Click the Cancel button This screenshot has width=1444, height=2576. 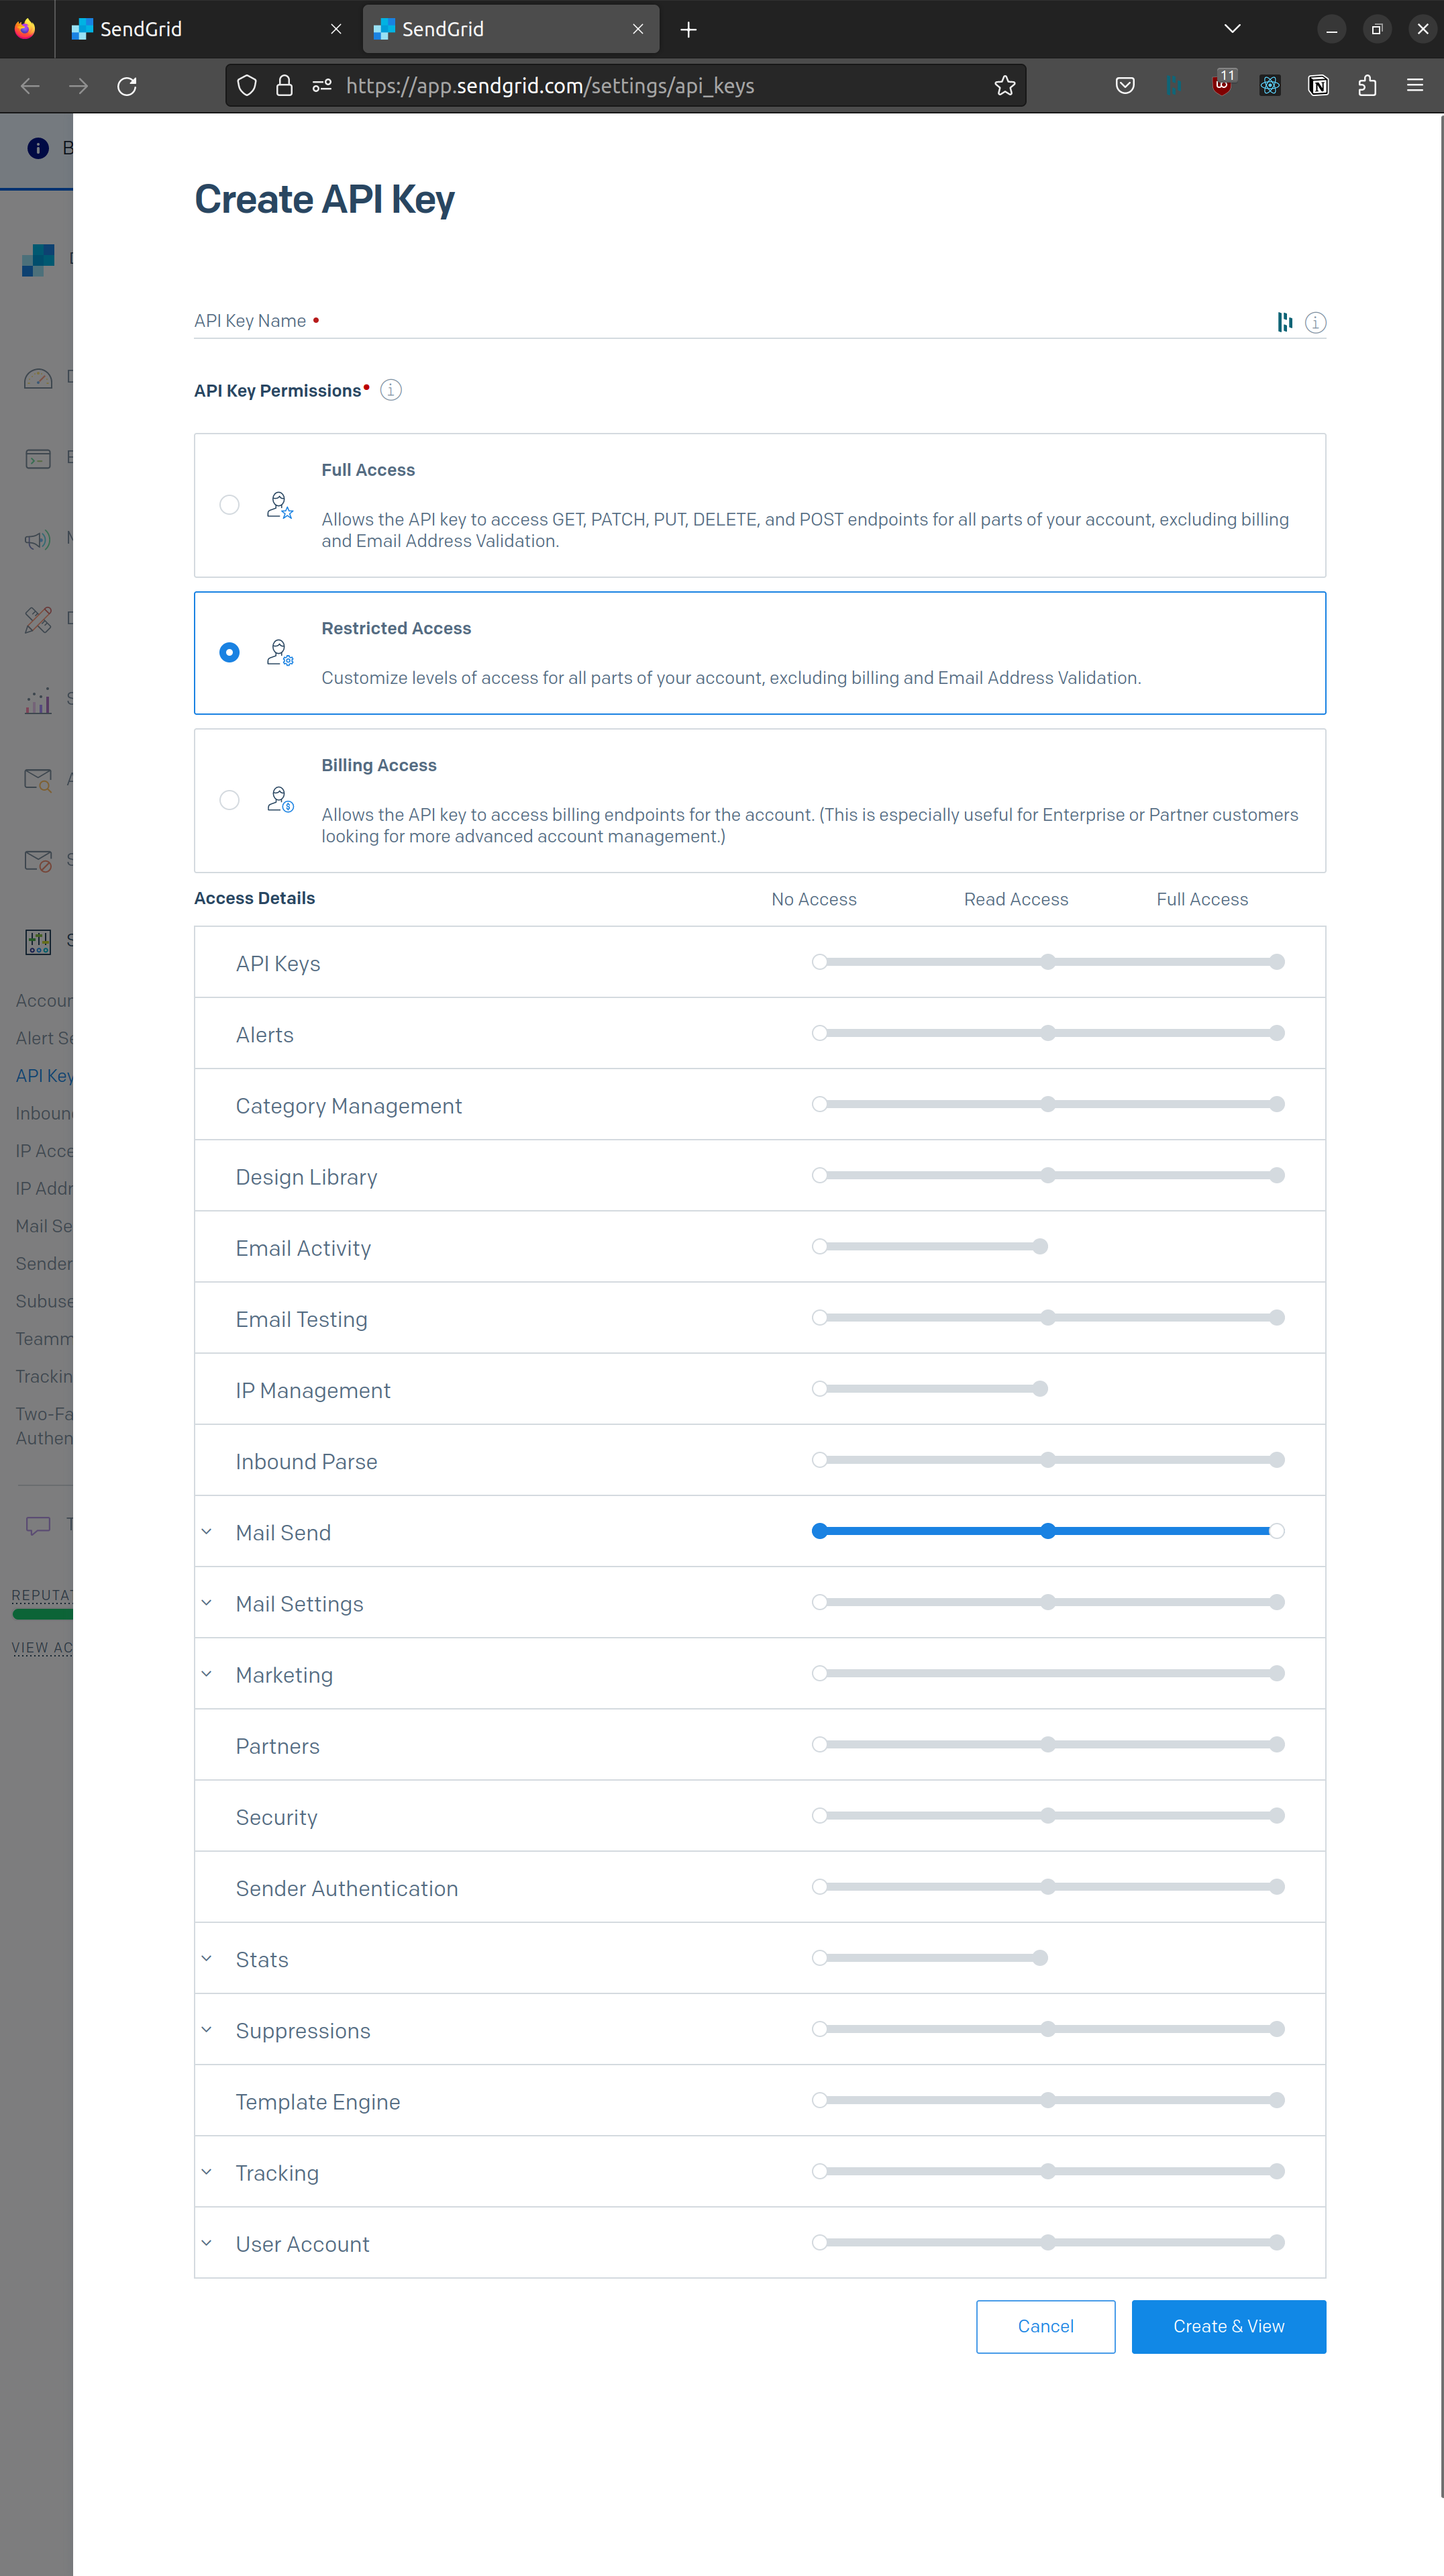[x=1045, y=2326]
